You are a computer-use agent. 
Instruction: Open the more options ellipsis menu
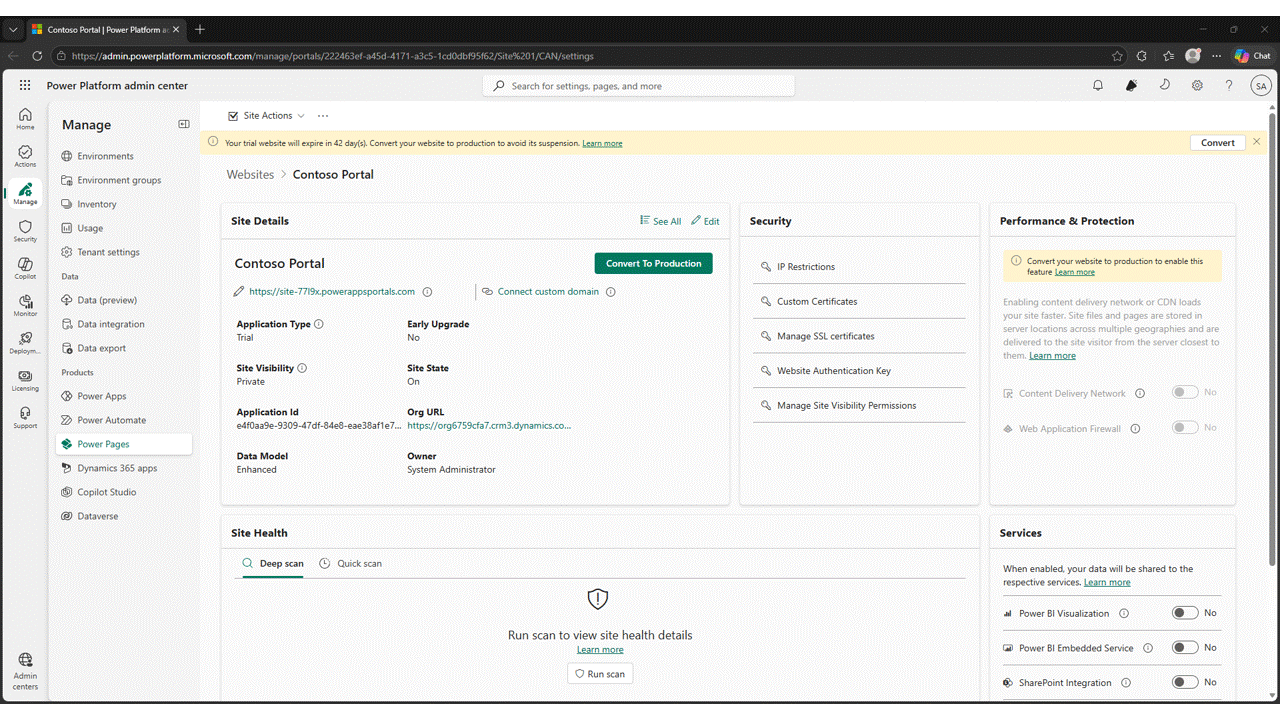click(322, 116)
